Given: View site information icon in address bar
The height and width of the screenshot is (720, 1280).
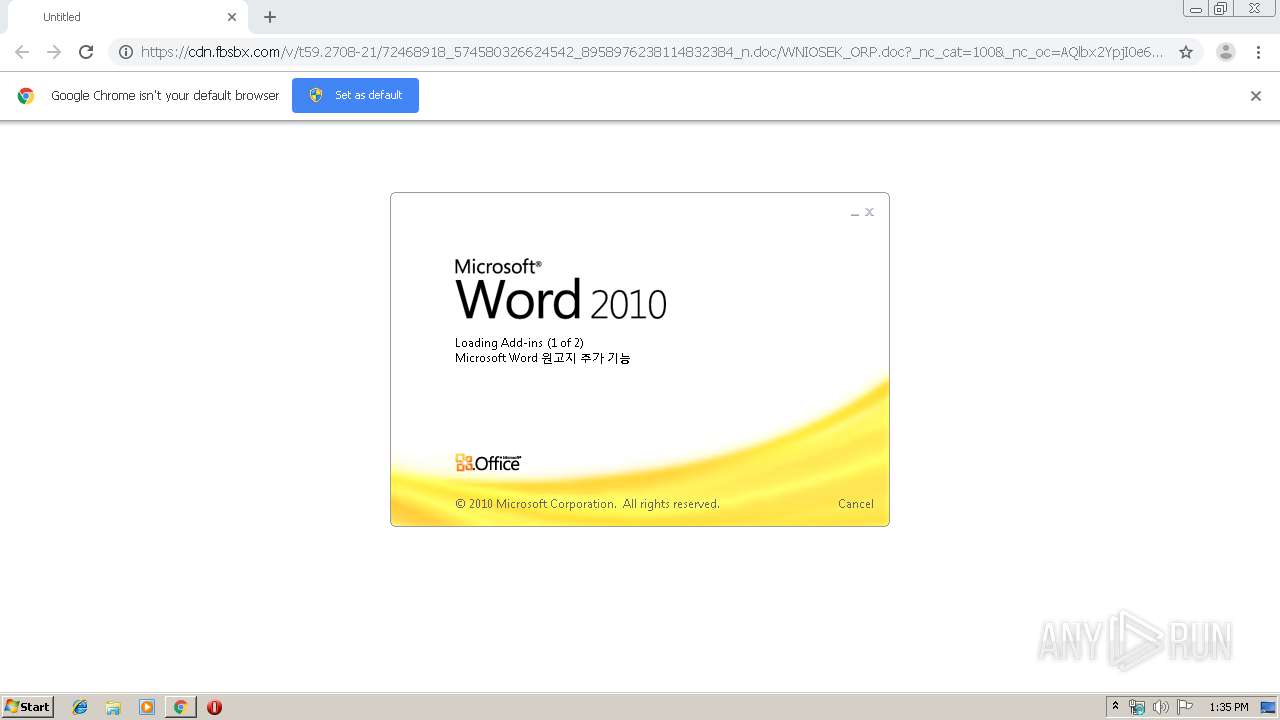Looking at the screenshot, I should (x=126, y=52).
